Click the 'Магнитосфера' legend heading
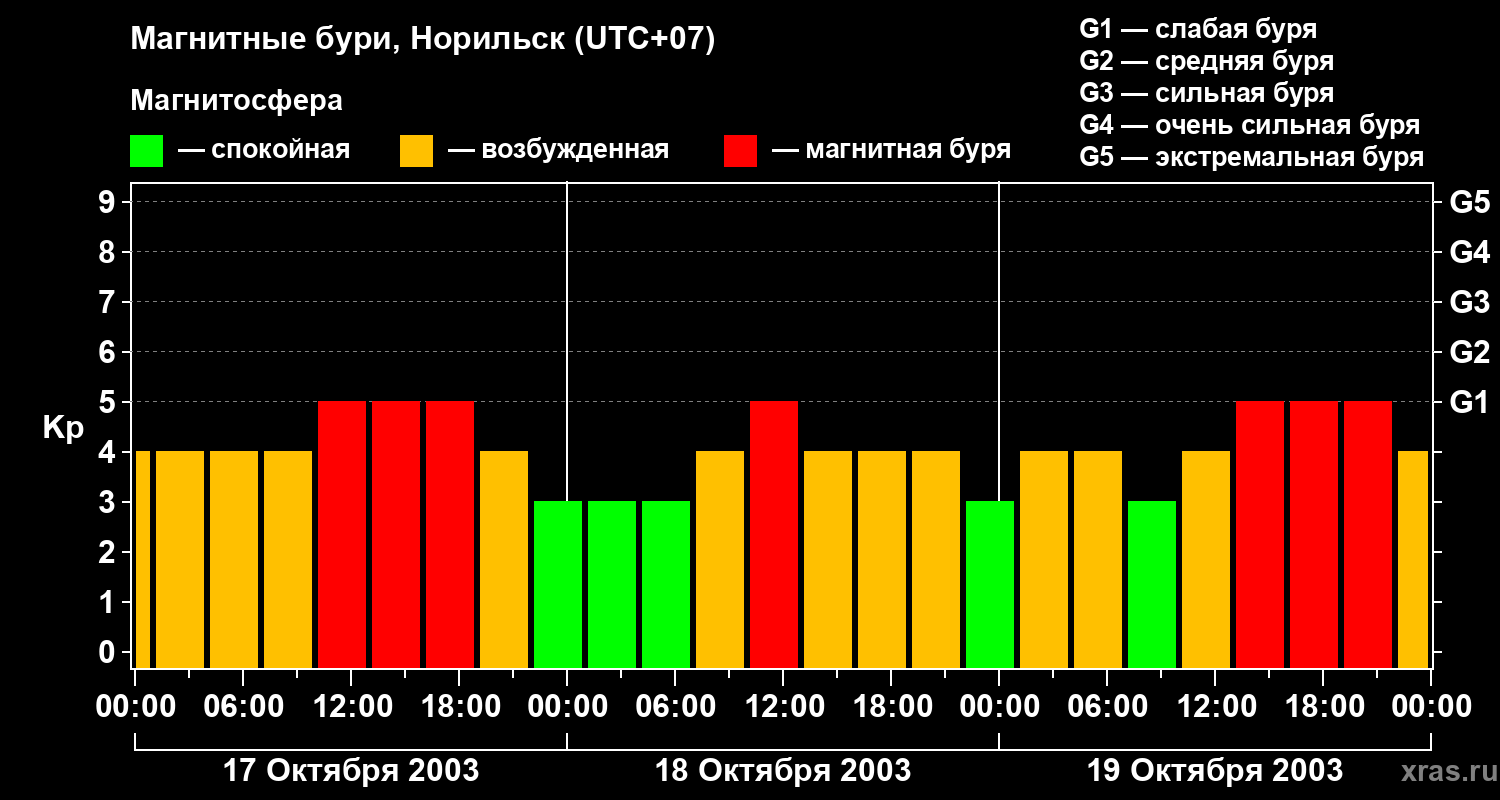Image resolution: width=1500 pixels, height=800 pixels. (x=236, y=101)
